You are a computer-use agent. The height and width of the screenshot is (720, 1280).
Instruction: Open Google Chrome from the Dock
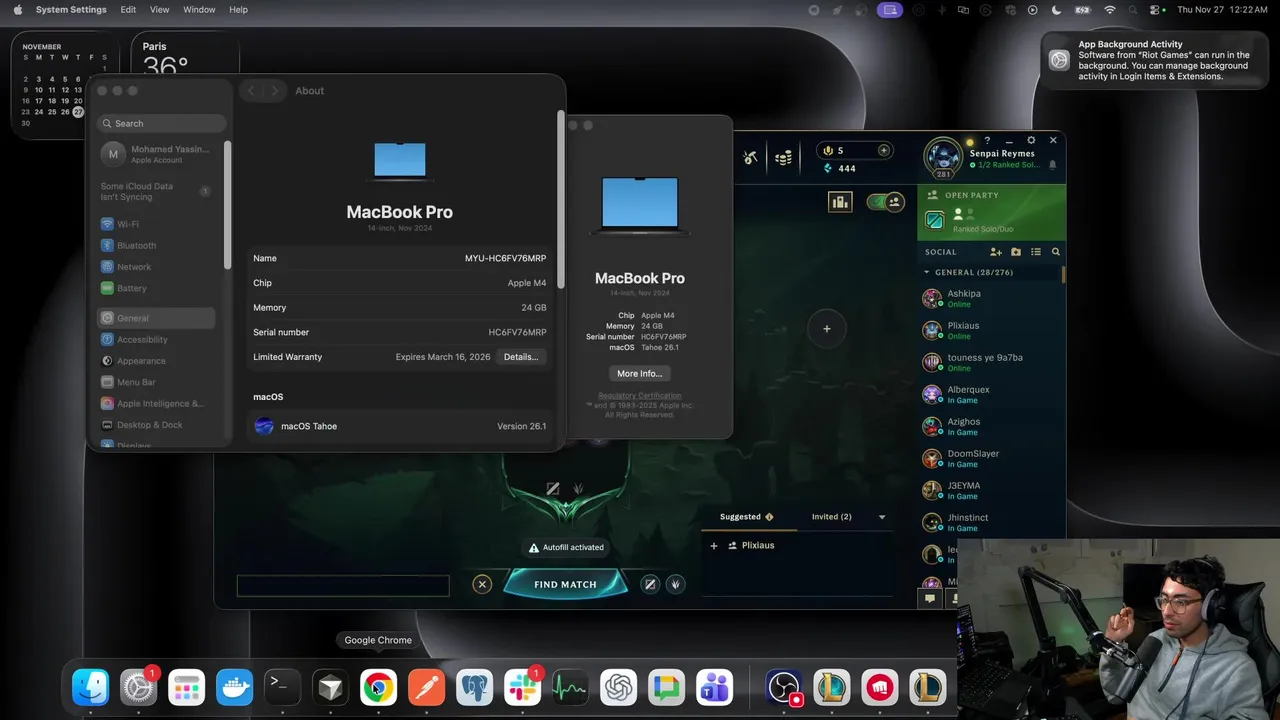[378, 687]
